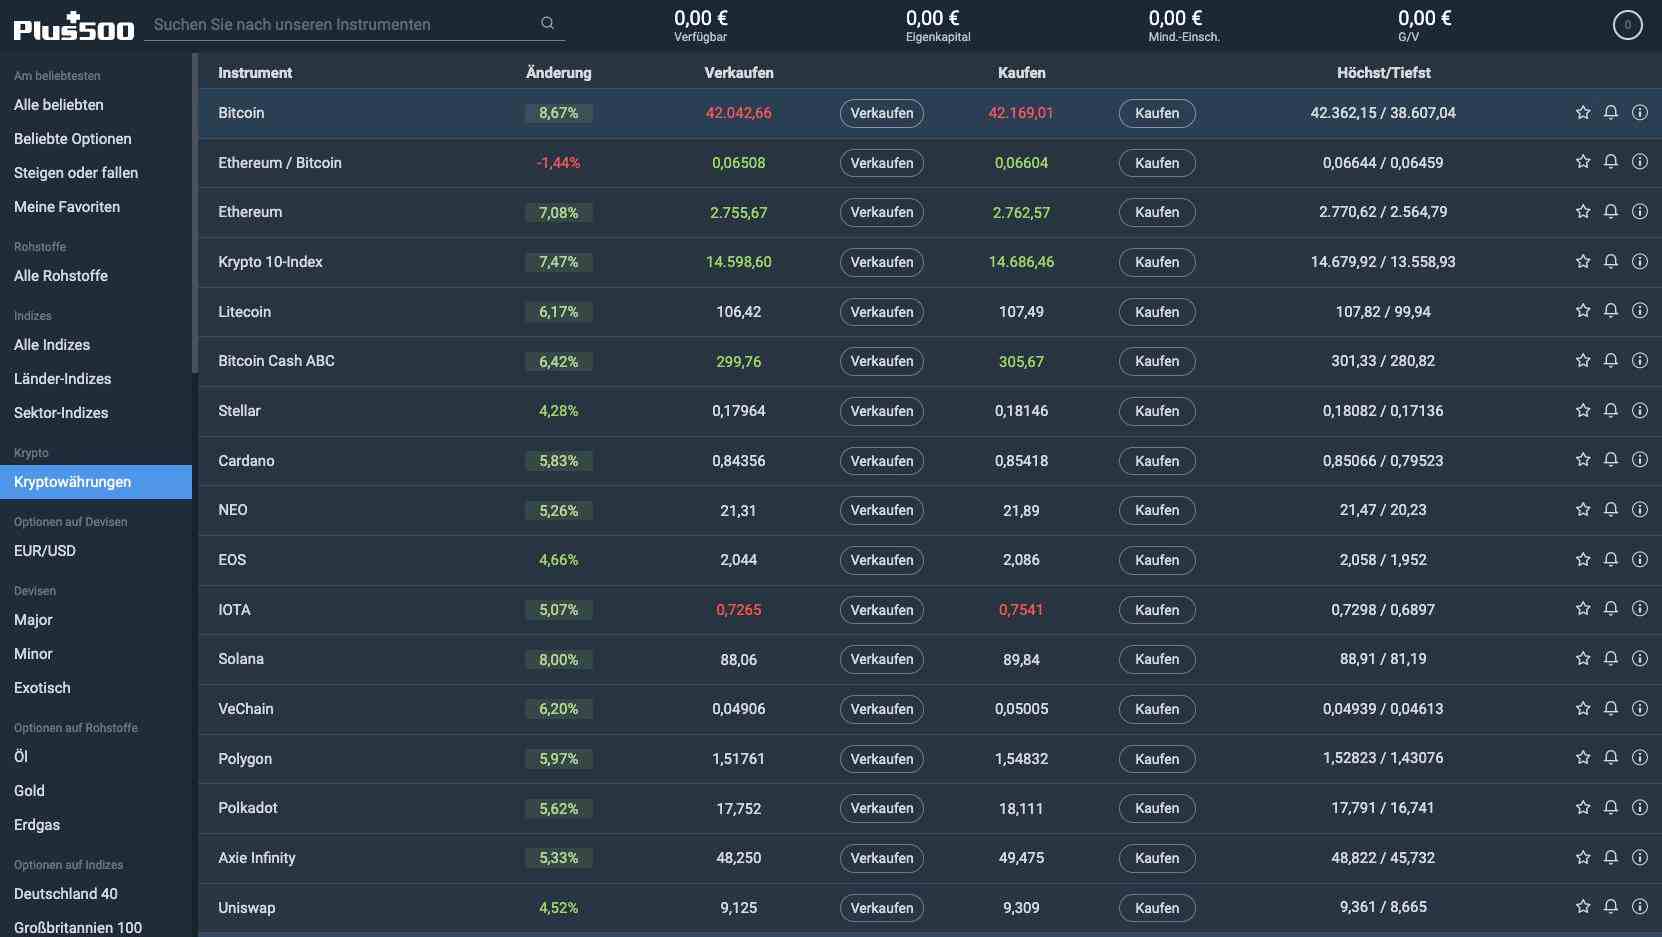Open Meine Favoriten list
Screen dimensions: 1662x937
[x=67, y=207]
